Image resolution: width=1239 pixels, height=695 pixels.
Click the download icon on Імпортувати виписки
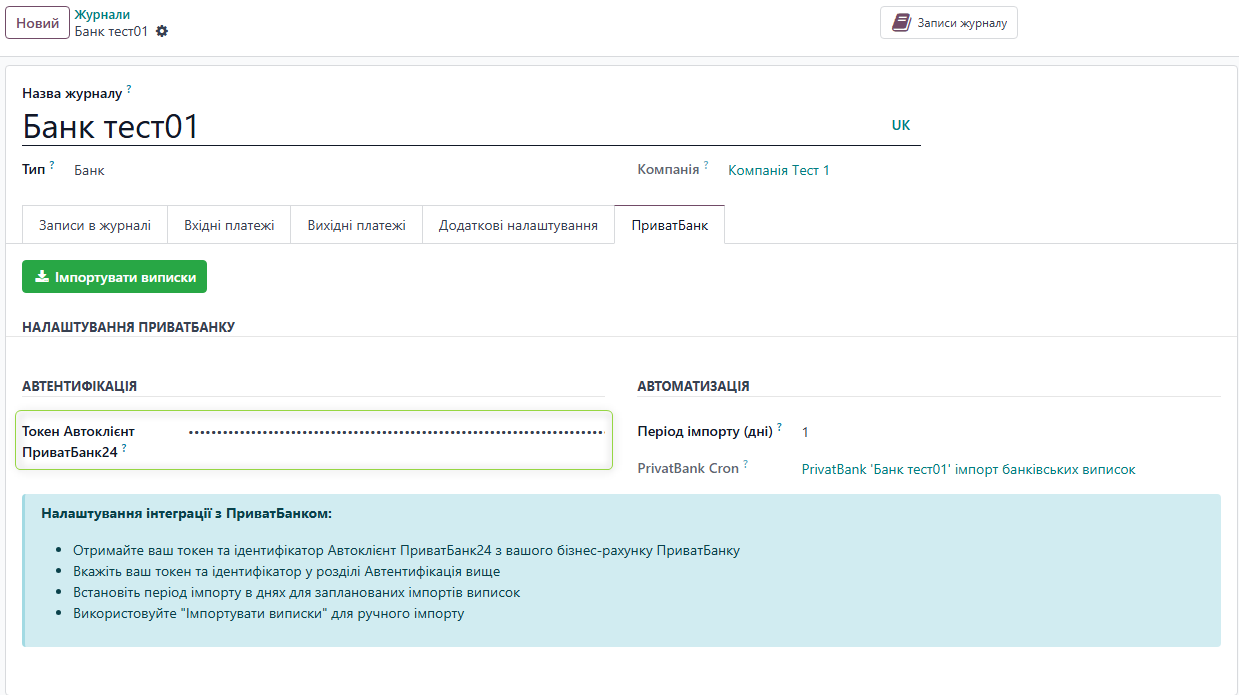coord(42,276)
